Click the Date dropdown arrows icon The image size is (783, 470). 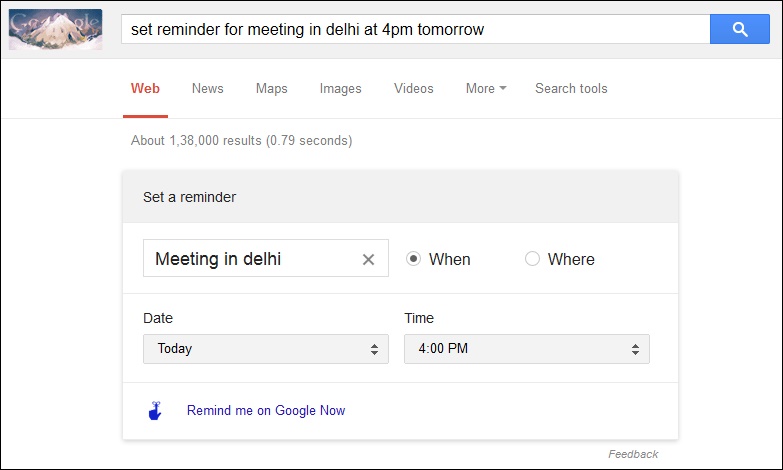[374, 349]
